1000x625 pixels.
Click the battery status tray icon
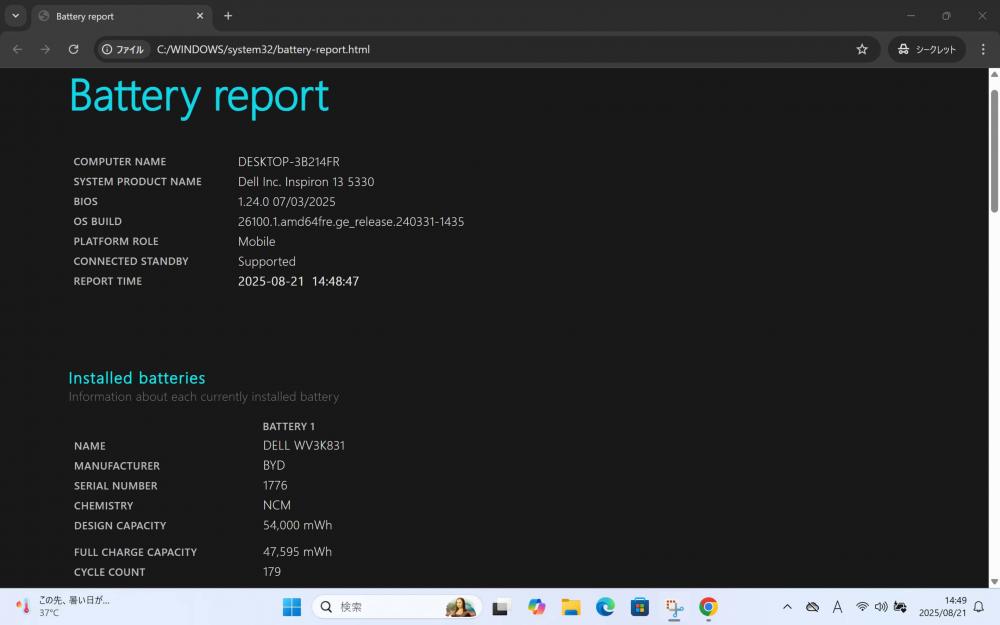point(900,607)
